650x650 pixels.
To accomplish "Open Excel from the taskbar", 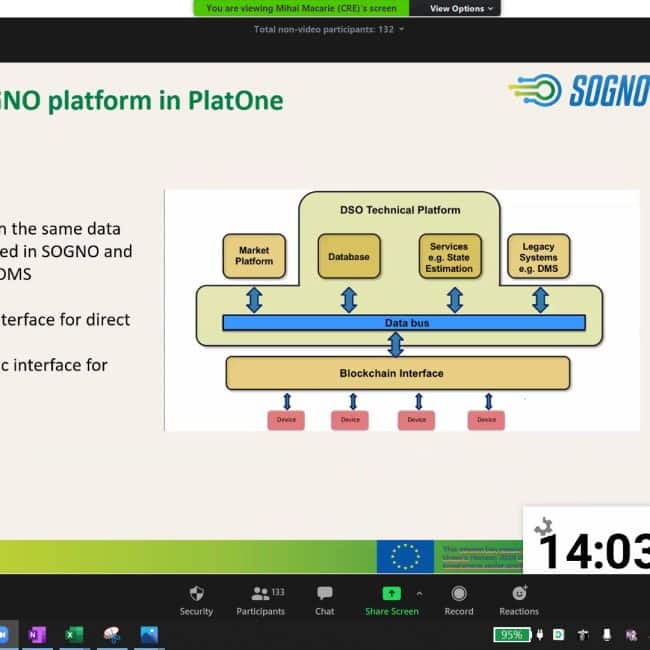I will coord(74,634).
